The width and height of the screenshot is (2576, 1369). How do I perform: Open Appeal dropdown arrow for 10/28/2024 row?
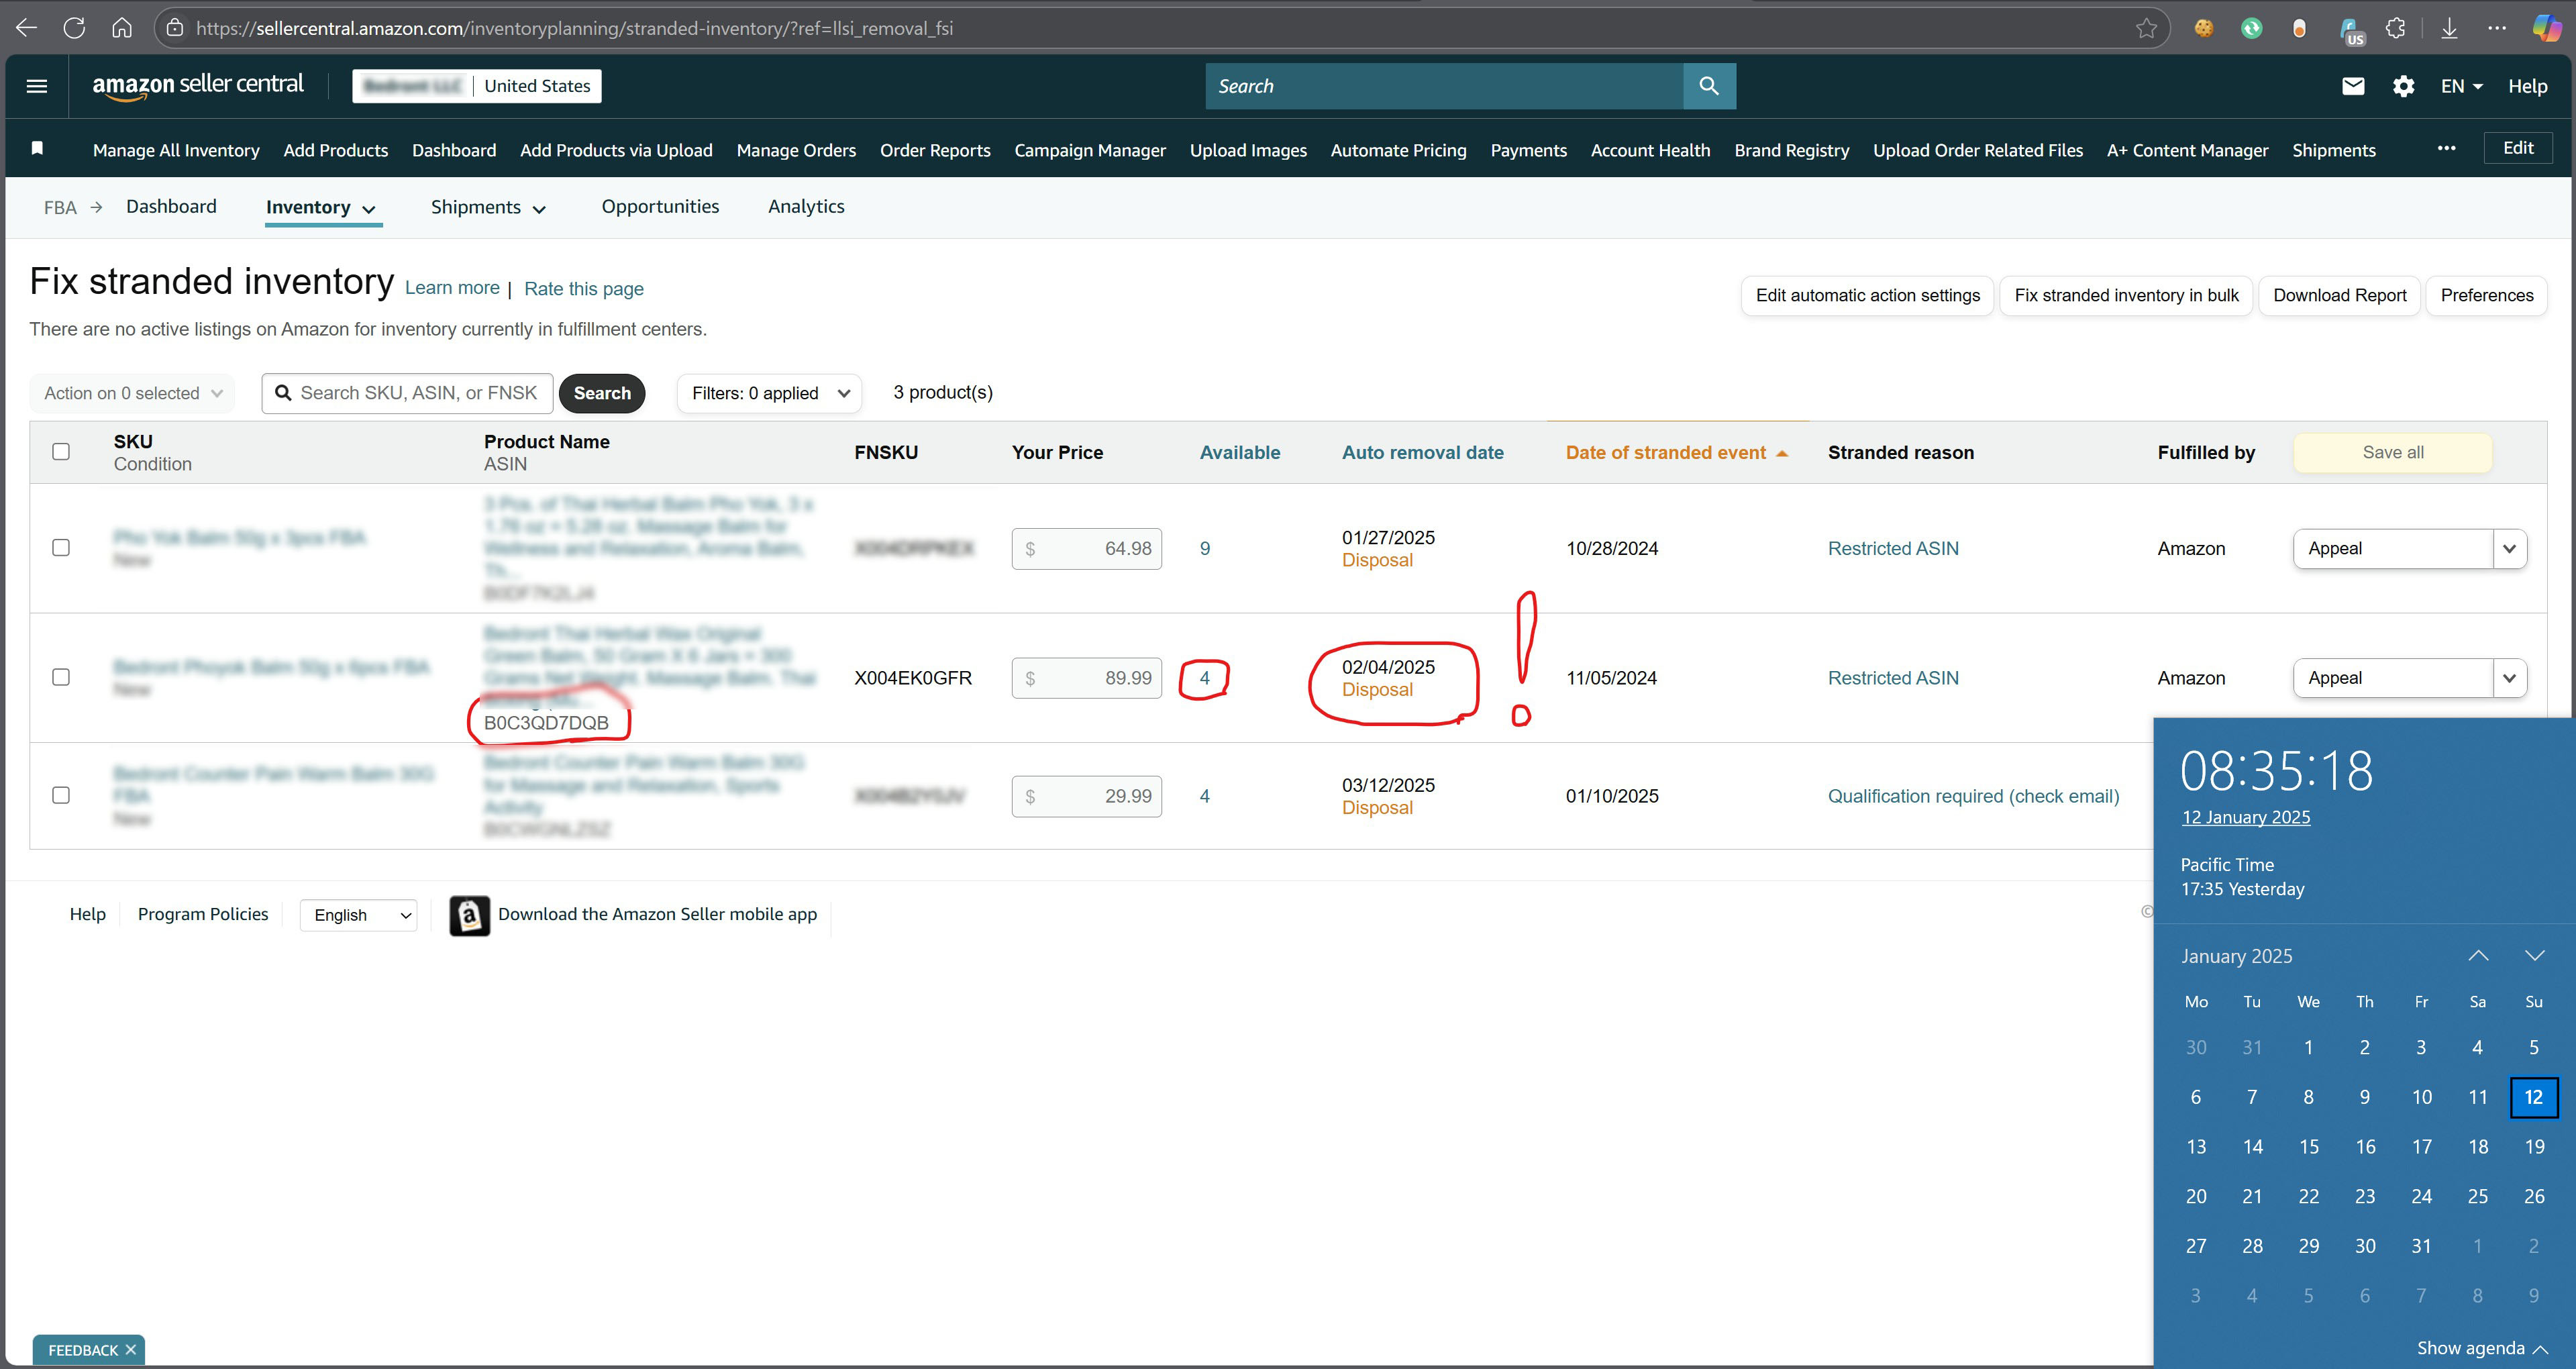pos(2509,548)
